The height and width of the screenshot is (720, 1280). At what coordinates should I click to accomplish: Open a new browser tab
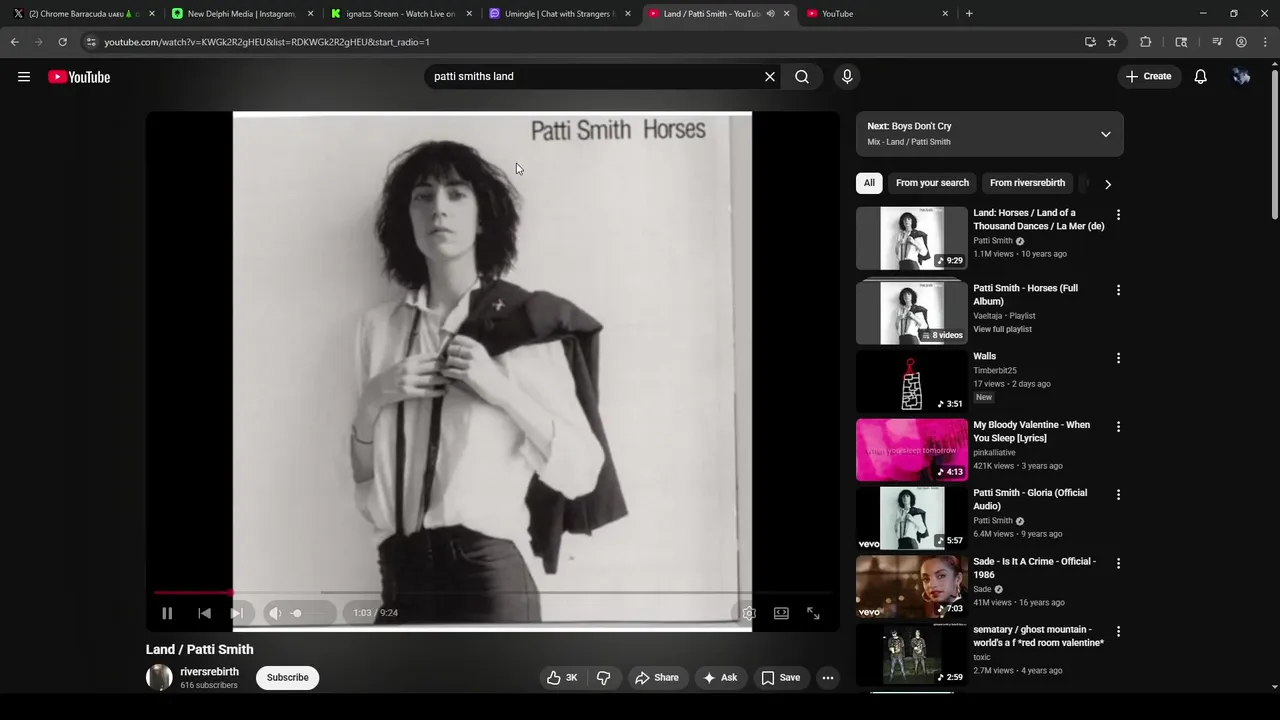(969, 14)
